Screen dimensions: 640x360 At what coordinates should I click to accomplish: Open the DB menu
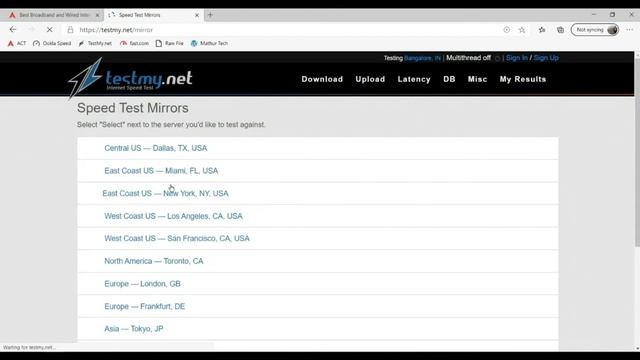449,79
